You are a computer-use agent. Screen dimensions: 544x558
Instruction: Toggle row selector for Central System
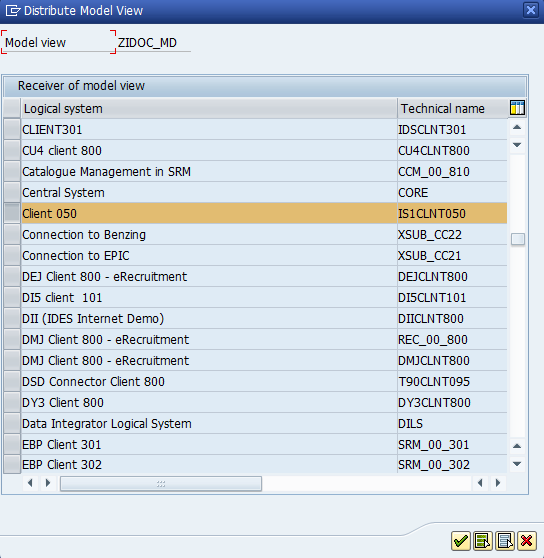(12, 193)
